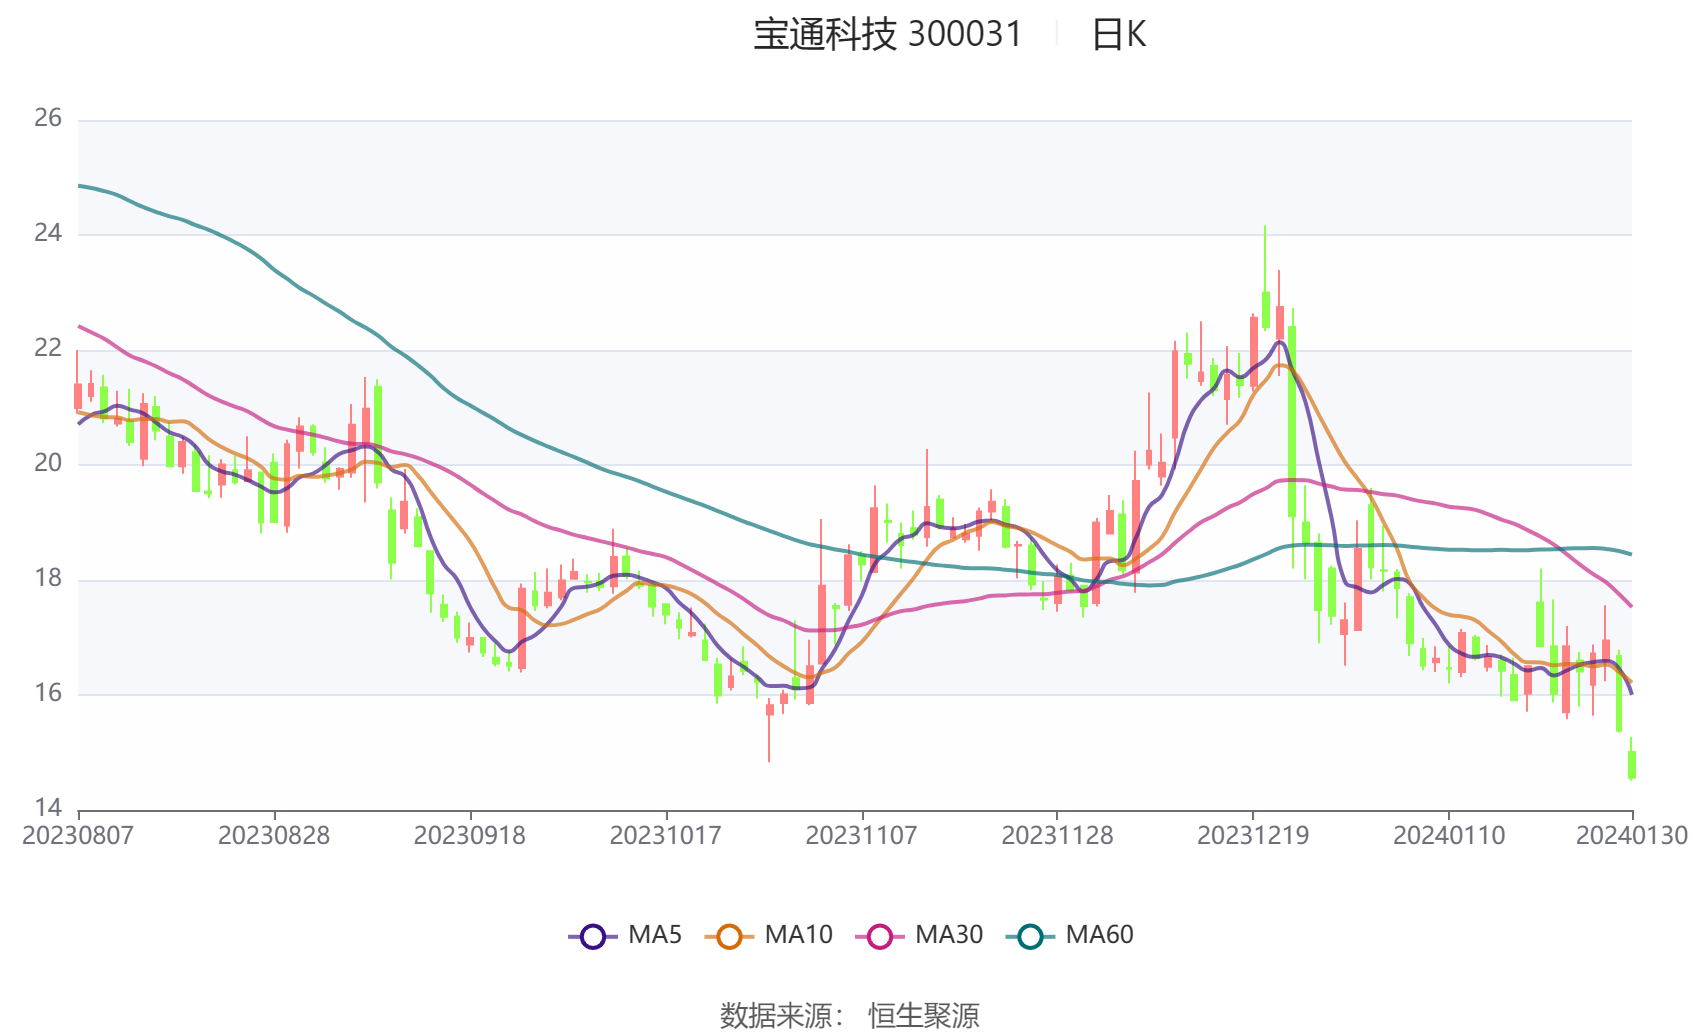Toggle the MA60 legend series
The height and width of the screenshot is (1034, 1700).
[1070, 935]
